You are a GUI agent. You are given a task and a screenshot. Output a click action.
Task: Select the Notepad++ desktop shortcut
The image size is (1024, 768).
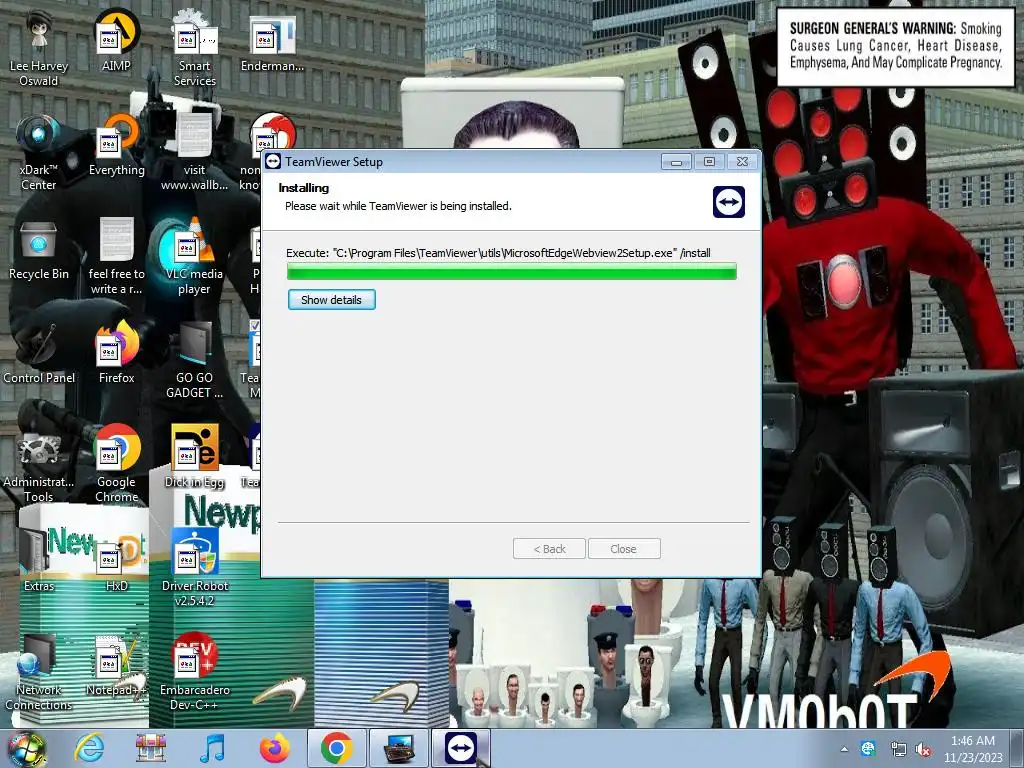click(116, 665)
